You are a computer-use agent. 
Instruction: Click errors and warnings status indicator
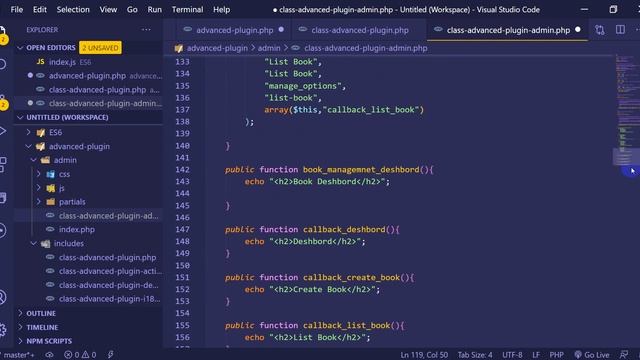point(80,355)
